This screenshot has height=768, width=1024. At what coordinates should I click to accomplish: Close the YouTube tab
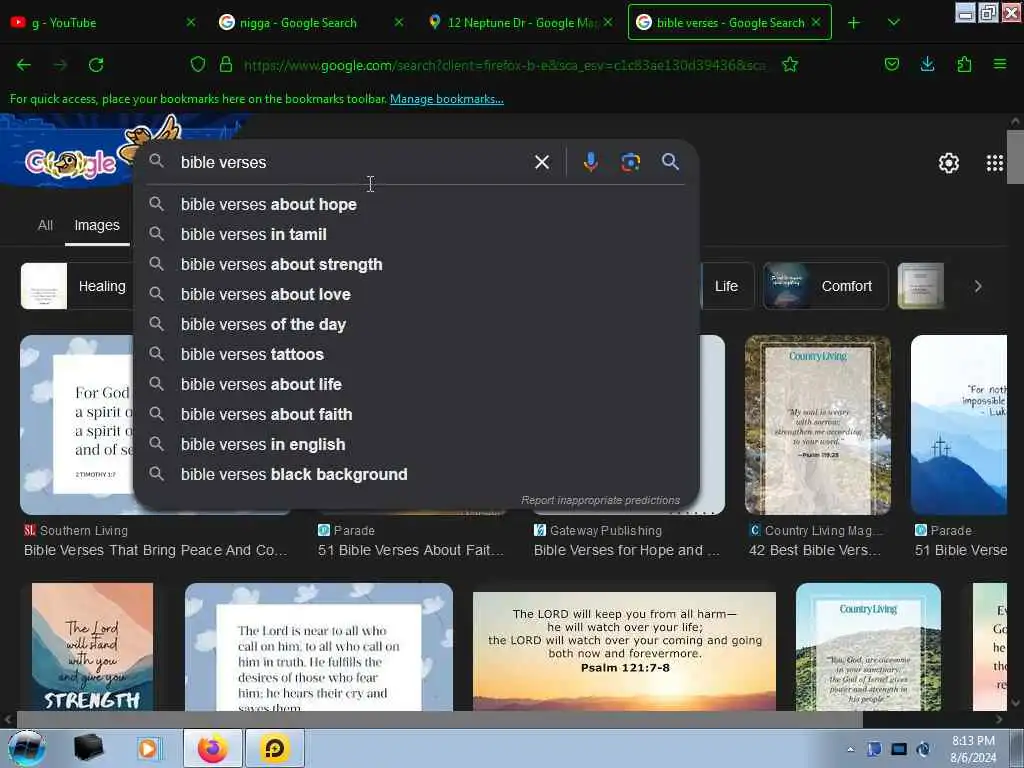tap(191, 22)
